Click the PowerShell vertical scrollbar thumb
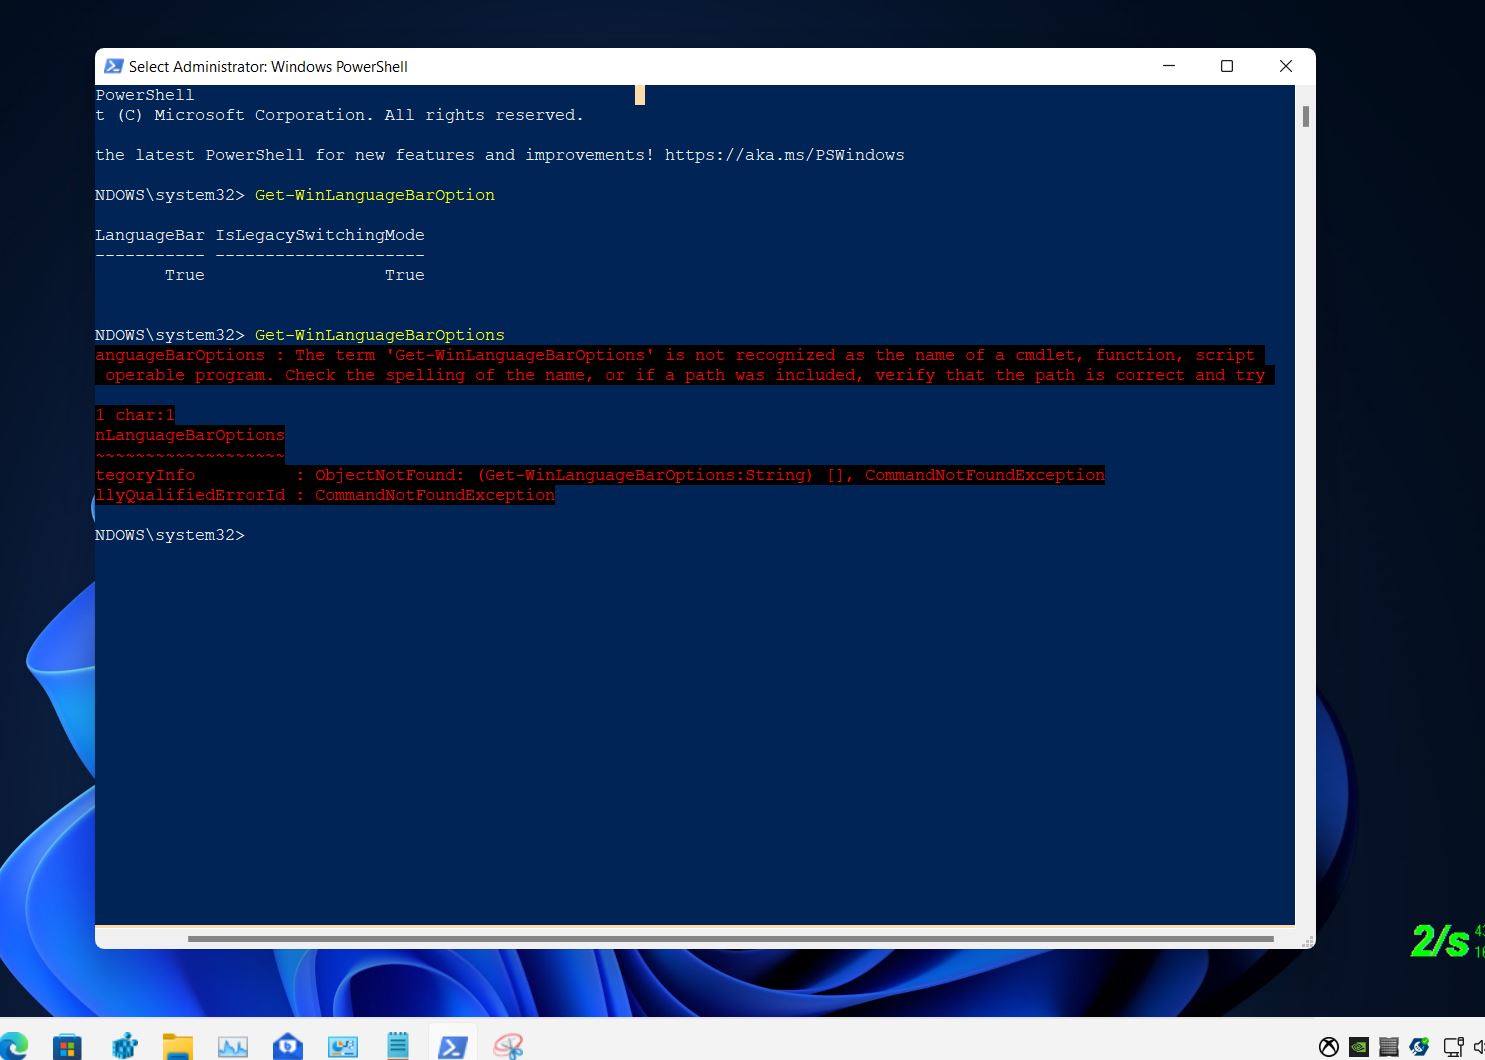 pyautogui.click(x=1306, y=116)
